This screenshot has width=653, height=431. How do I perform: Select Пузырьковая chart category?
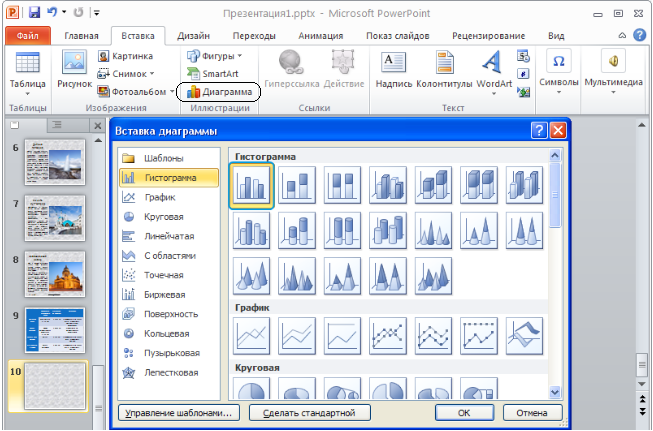point(169,353)
